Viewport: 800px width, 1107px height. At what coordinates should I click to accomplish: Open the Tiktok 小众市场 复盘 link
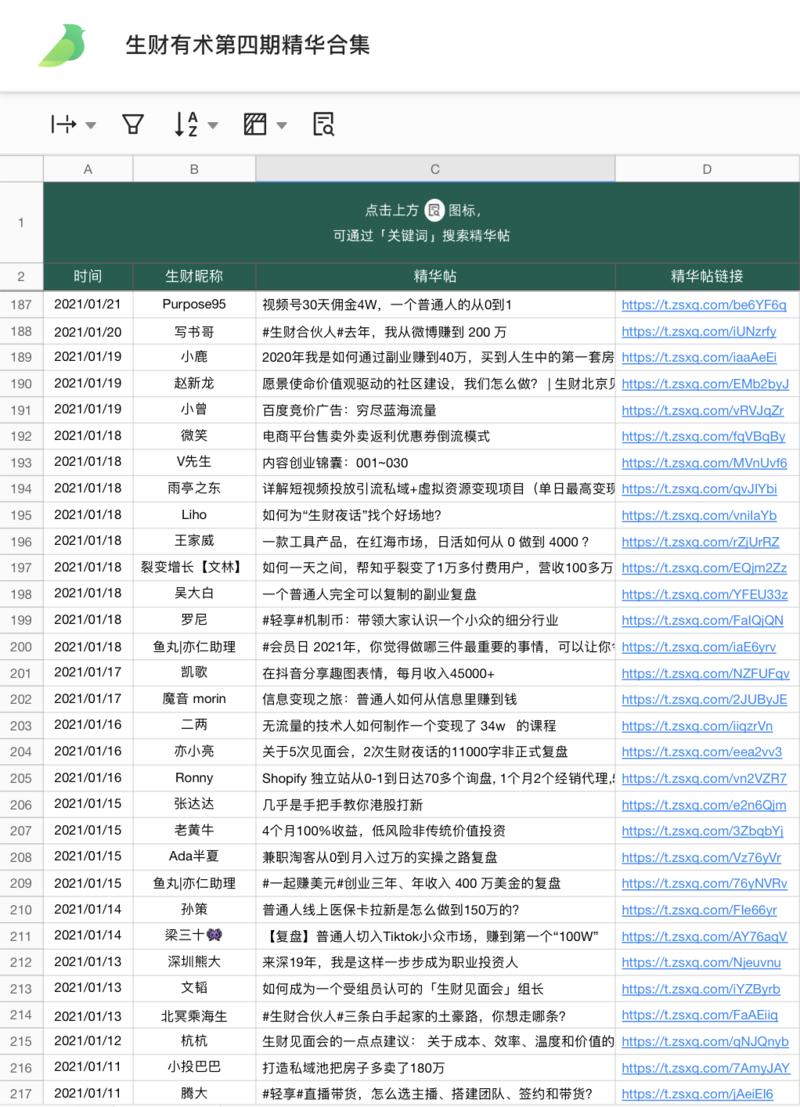pyautogui.click(x=703, y=936)
